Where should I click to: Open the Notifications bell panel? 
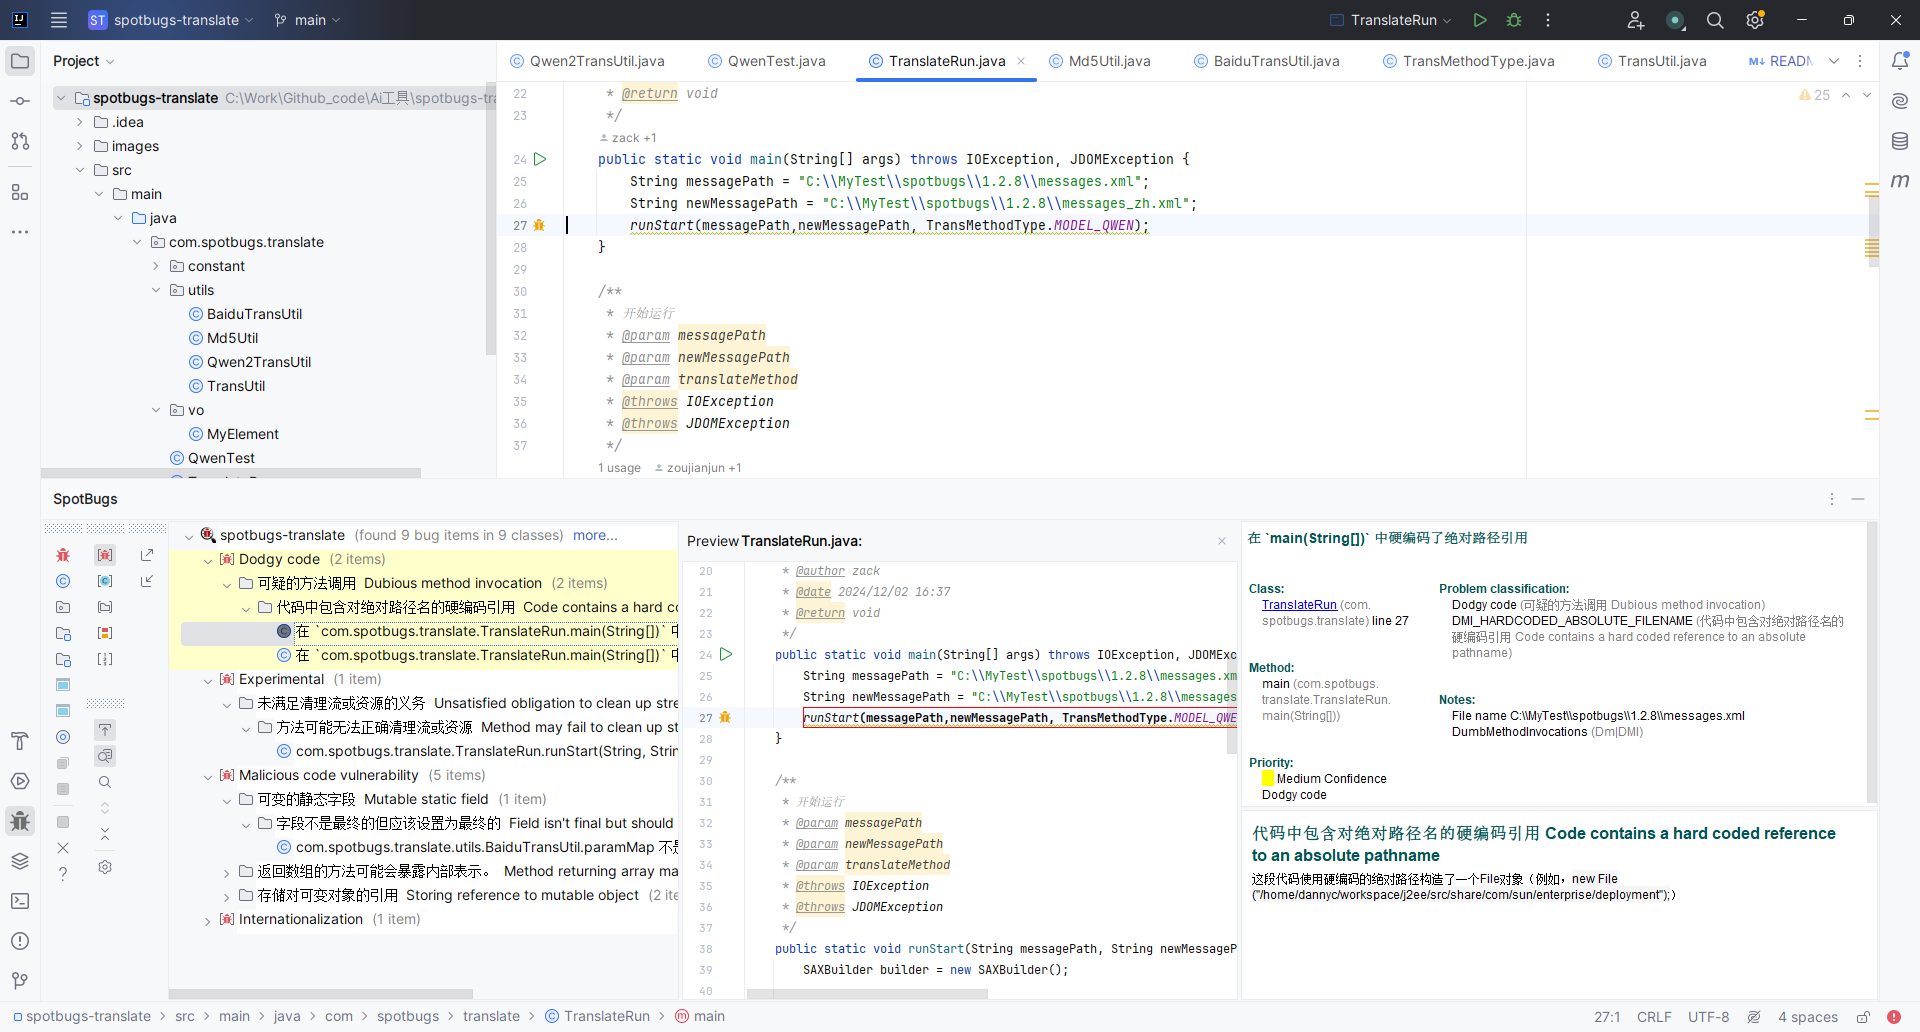pyautogui.click(x=1900, y=61)
